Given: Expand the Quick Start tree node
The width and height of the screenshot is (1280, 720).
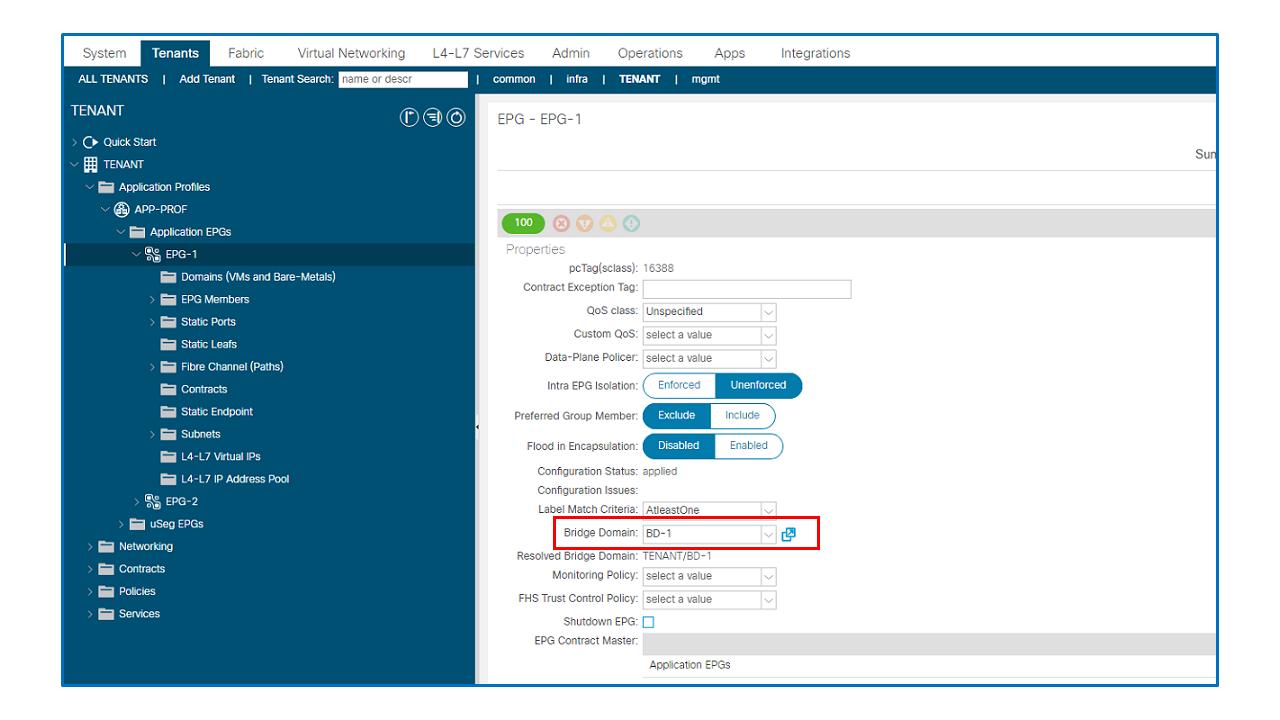Looking at the screenshot, I should pyautogui.click(x=74, y=142).
